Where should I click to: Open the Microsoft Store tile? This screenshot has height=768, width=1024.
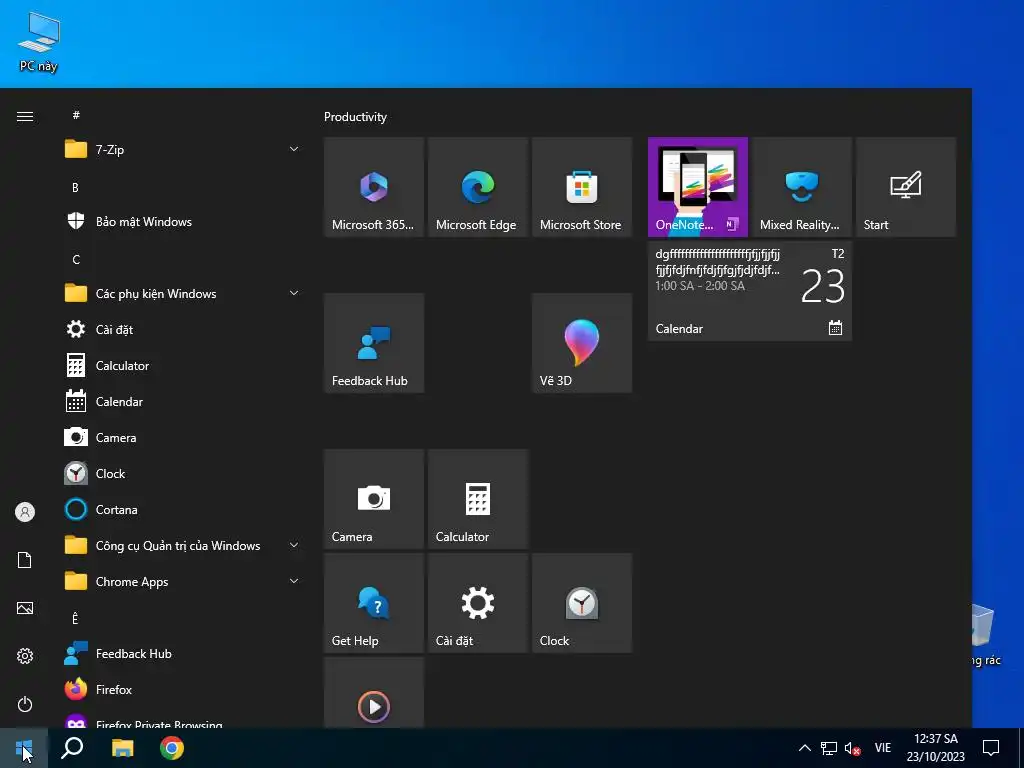(582, 187)
